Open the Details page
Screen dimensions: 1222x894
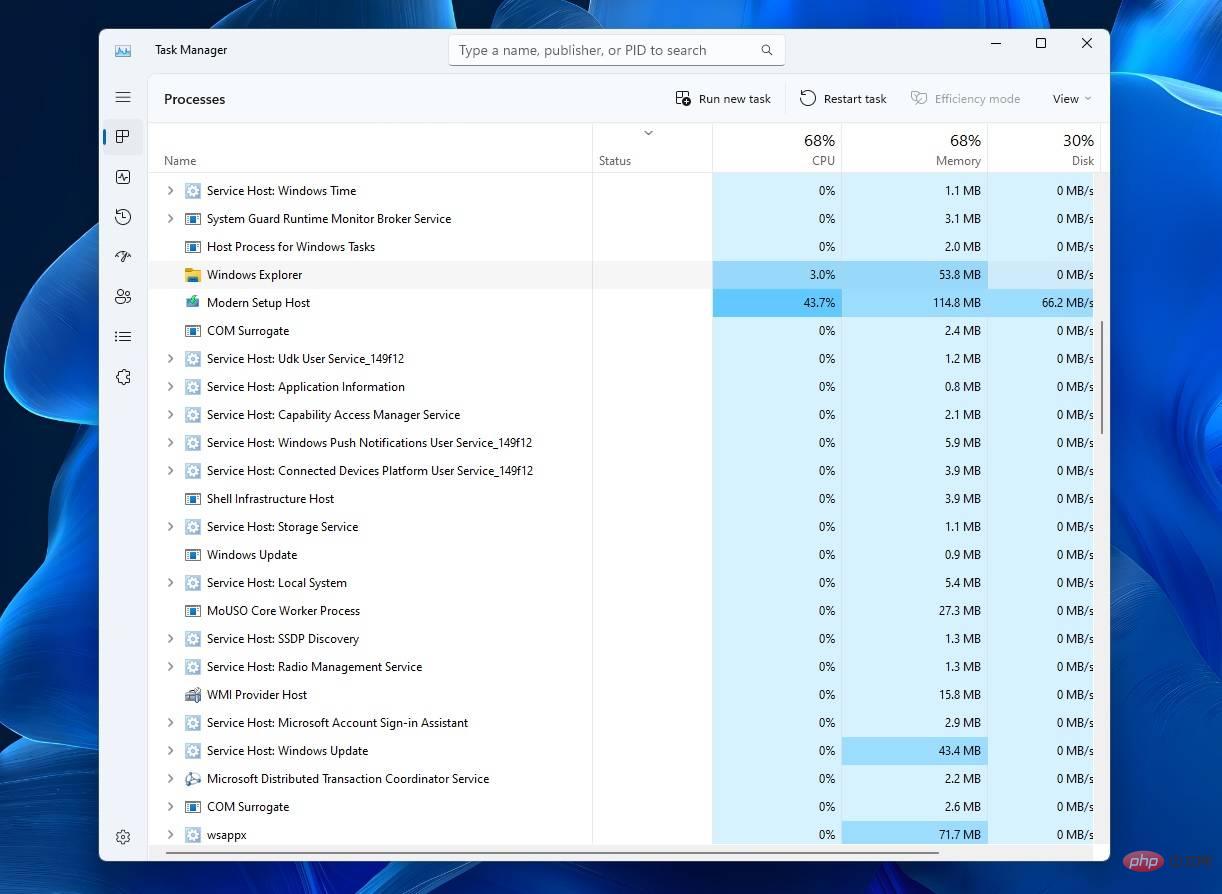[x=123, y=336]
